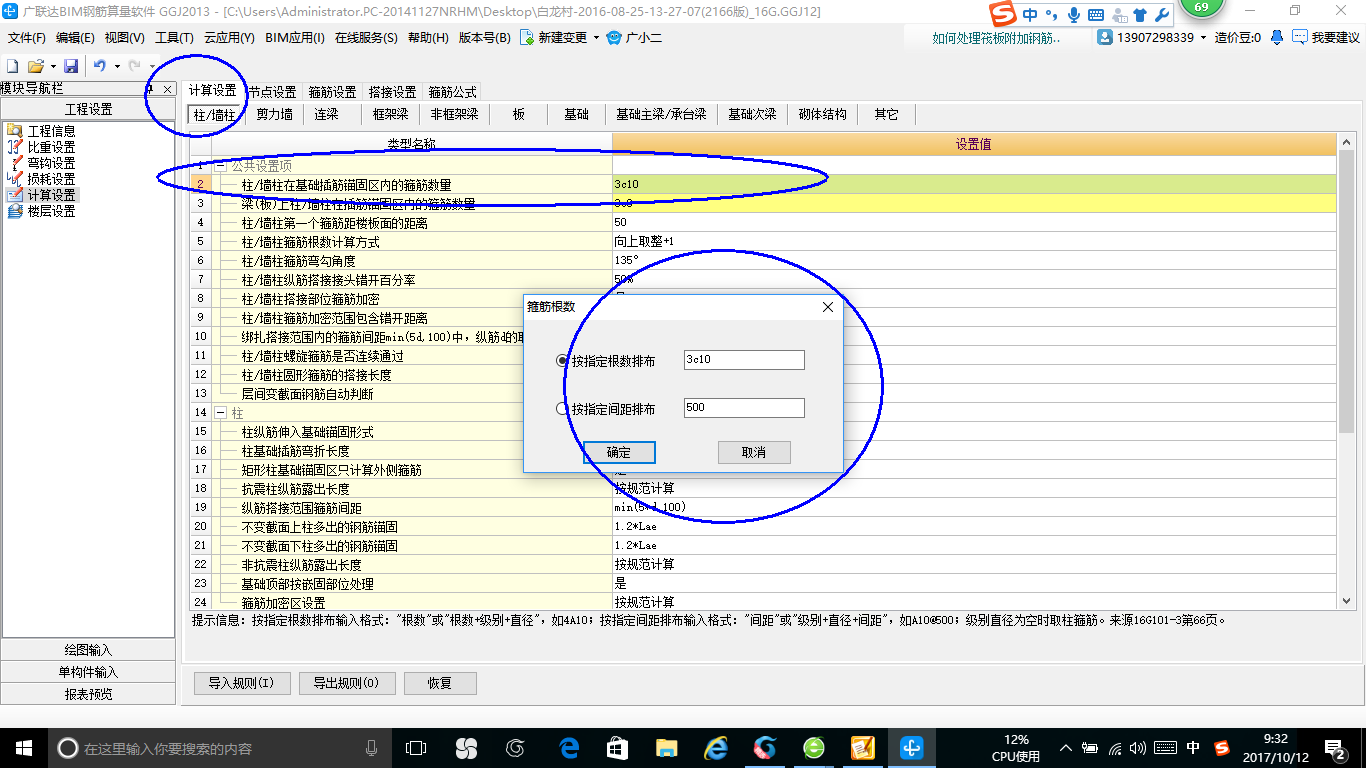The height and width of the screenshot is (768, 1366).
Task: Open the BIM应用(I) menu
Action: [295, 38]
